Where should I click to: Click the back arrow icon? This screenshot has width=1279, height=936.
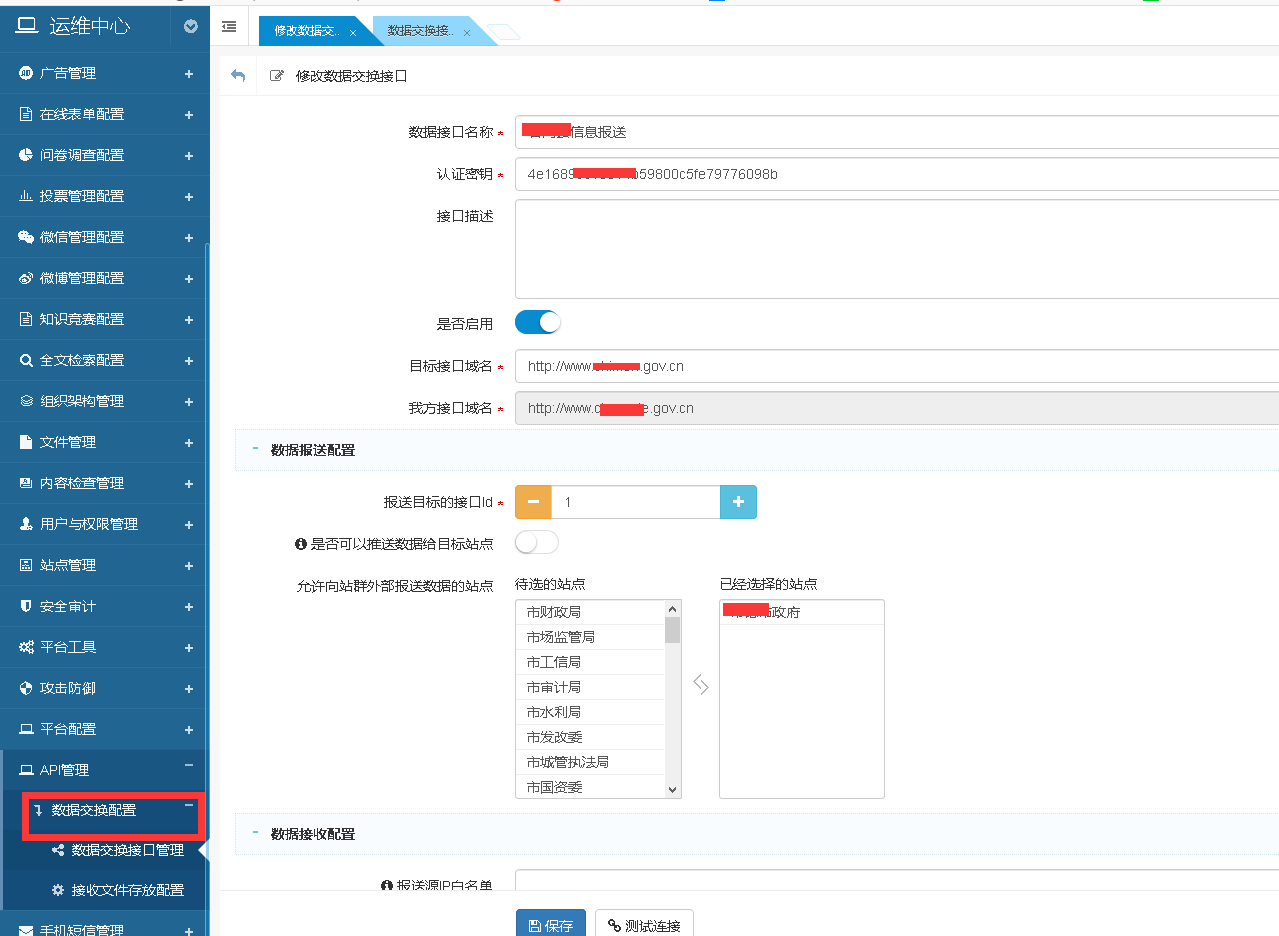pyautogui.click(x=238, y=76)
